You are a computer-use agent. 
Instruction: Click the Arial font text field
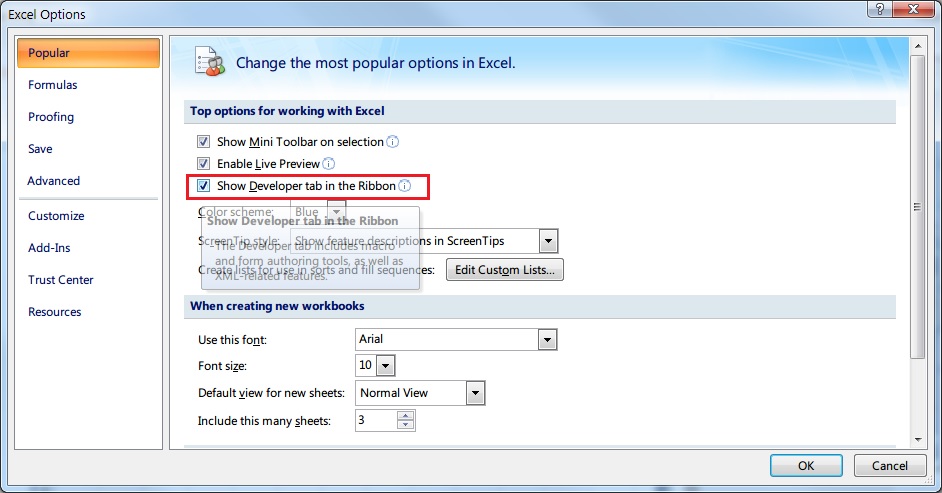(x=447, y=339)
